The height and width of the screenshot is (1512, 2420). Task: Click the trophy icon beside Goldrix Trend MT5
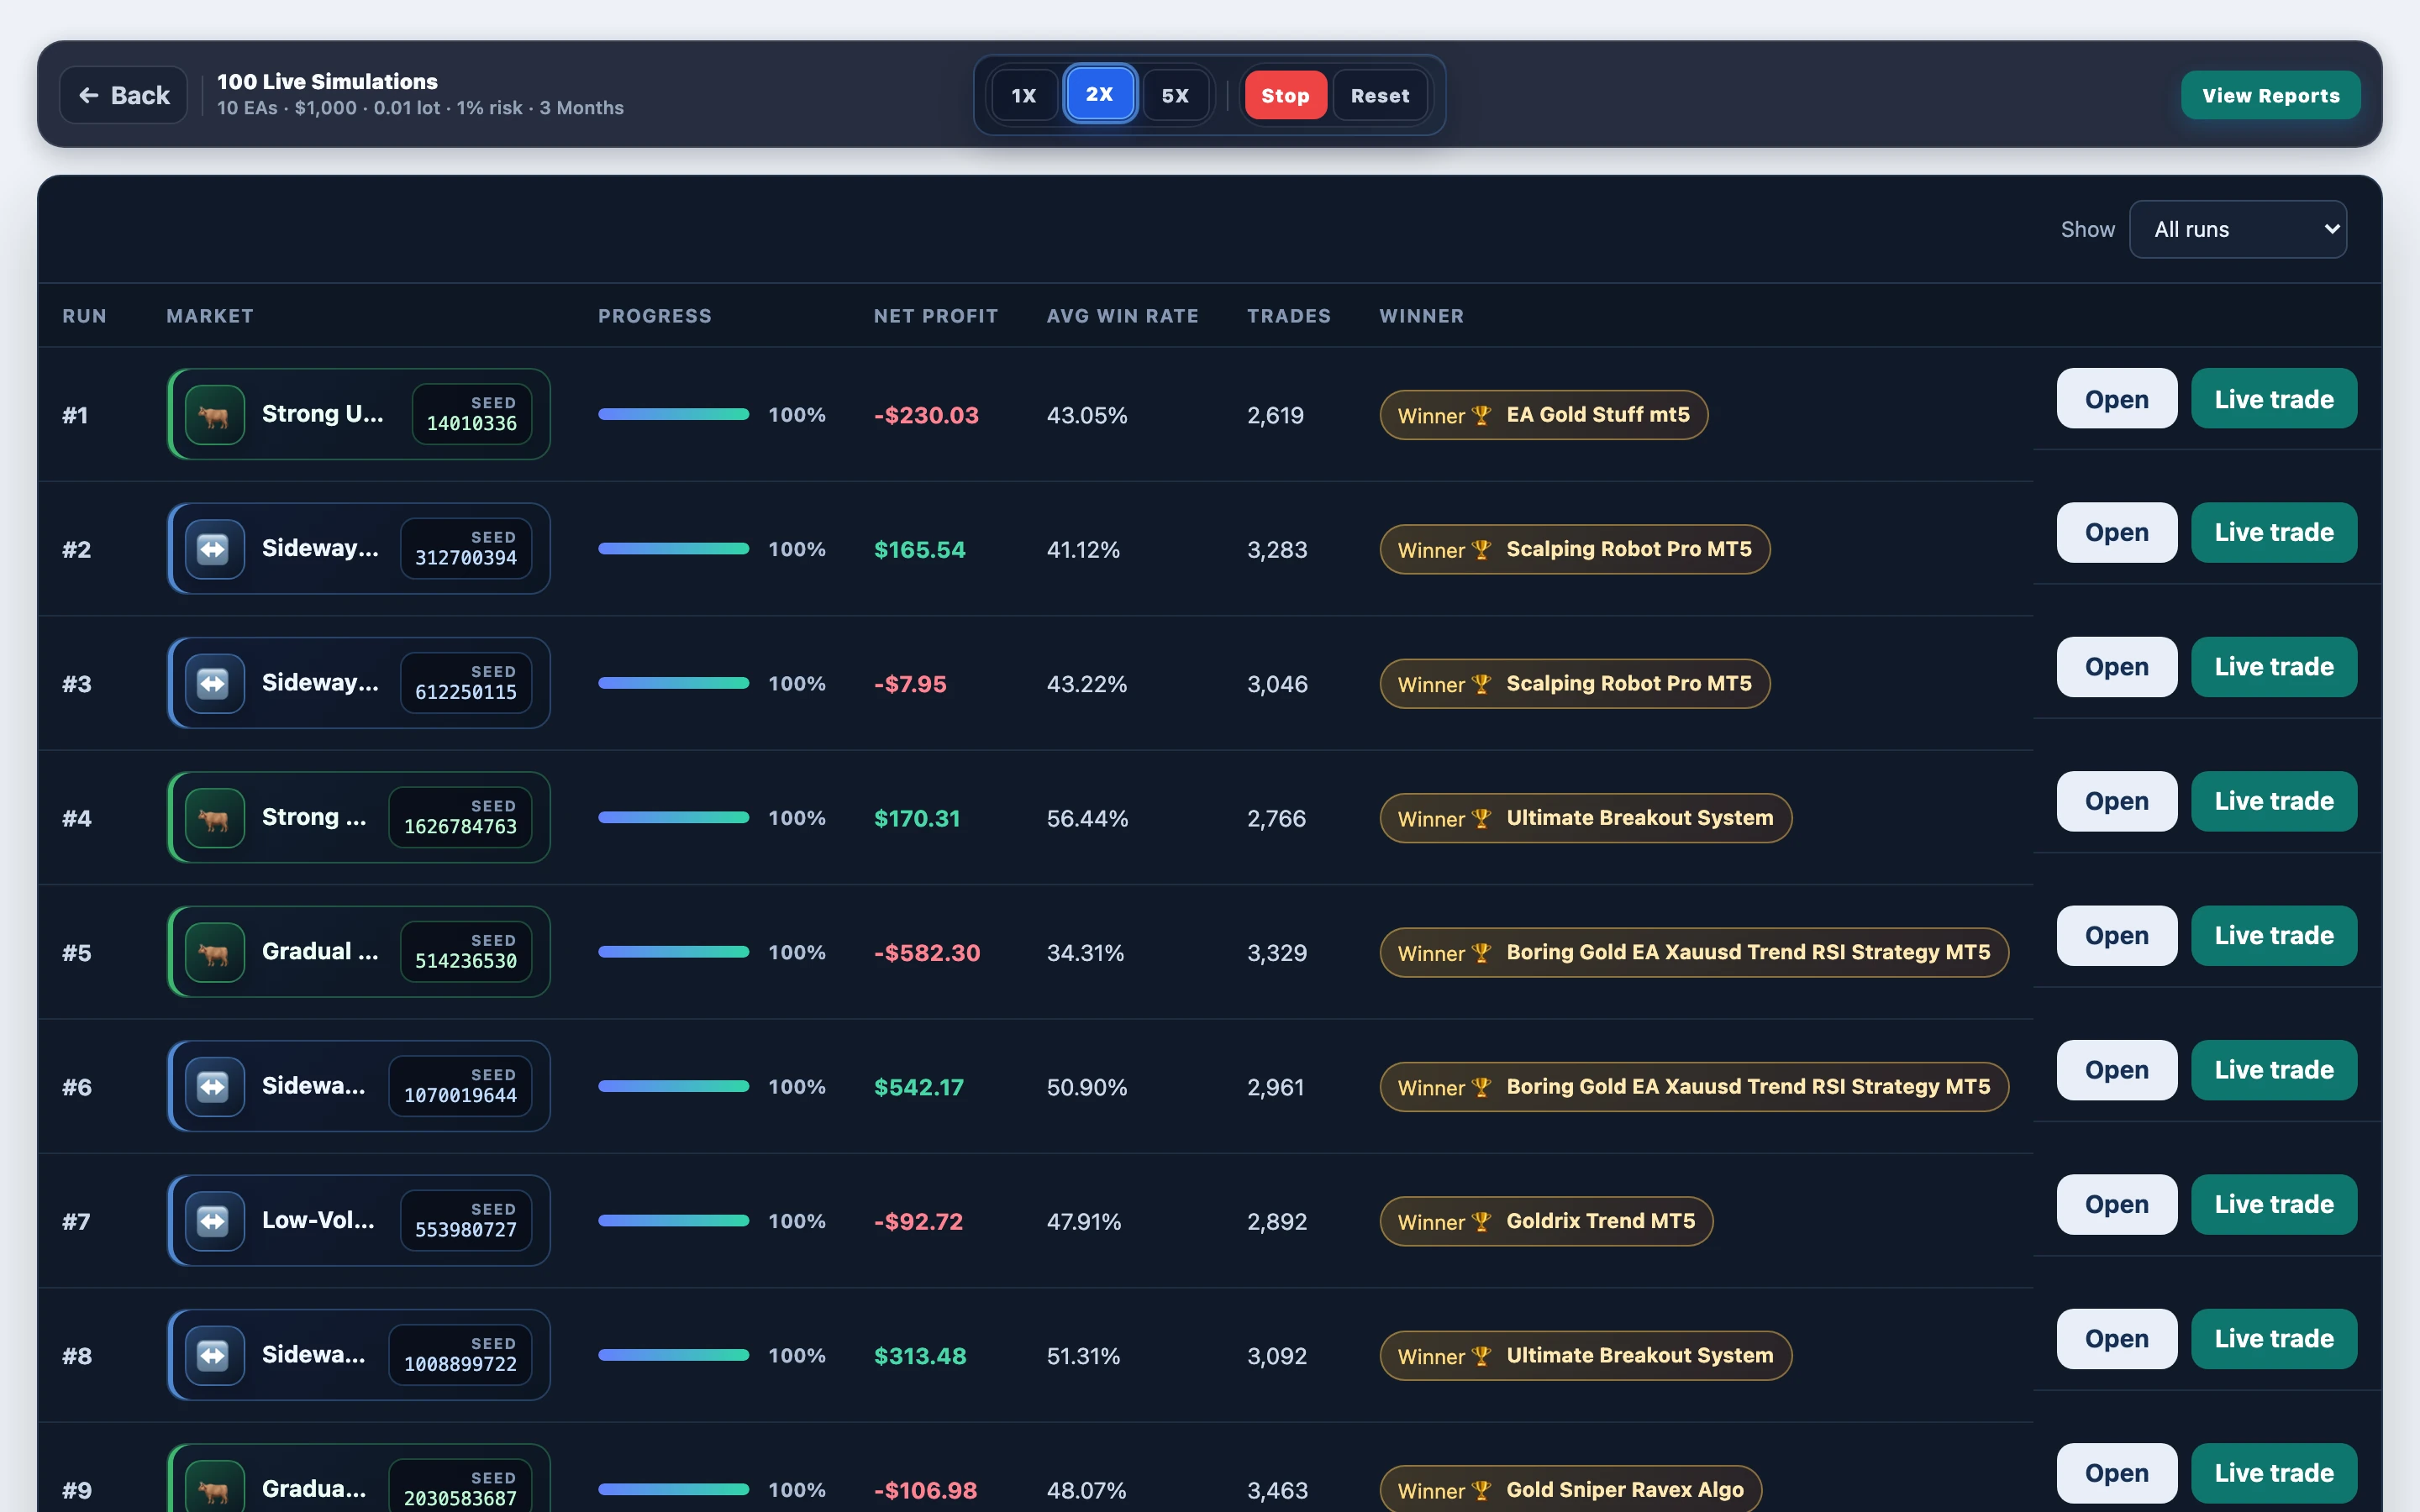[x=1482, y=1222]
